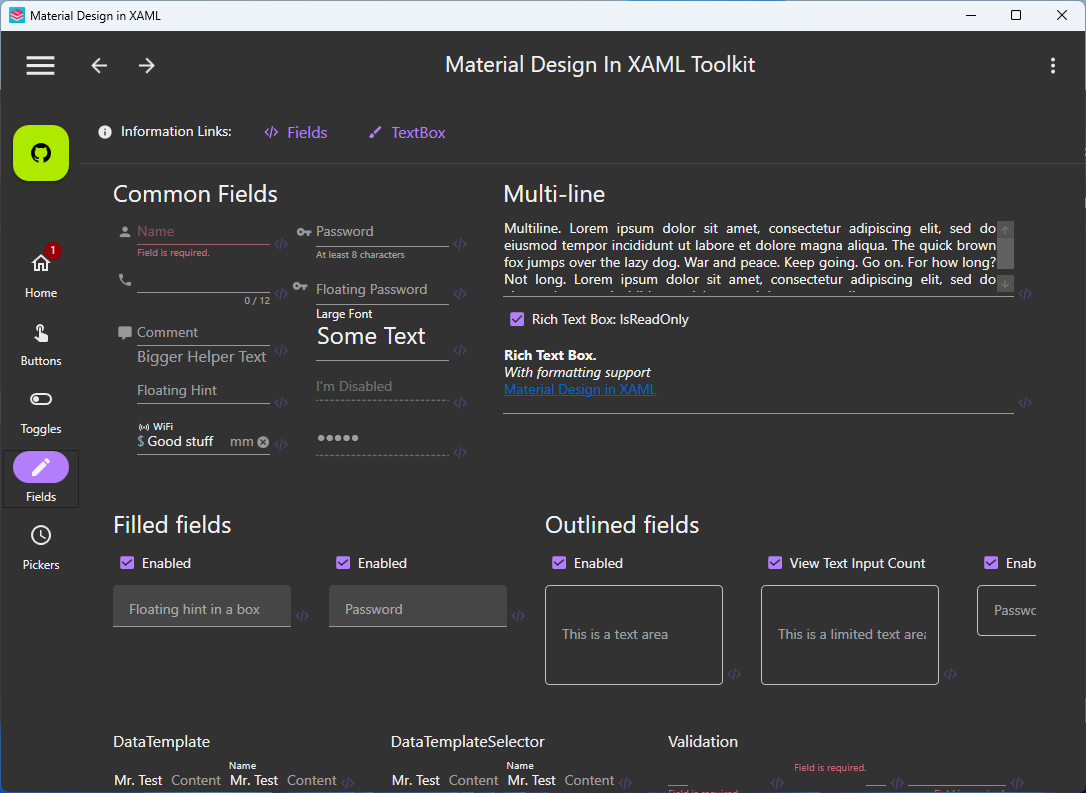This screenshot has height=793, width=1086.
Task: View XAML code for filled Password field
Action: 518,615
